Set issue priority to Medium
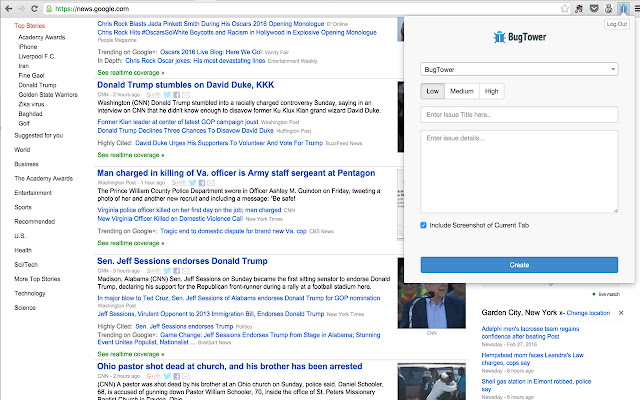Screen dimensions: 640x400 click(x=462, y=91)
